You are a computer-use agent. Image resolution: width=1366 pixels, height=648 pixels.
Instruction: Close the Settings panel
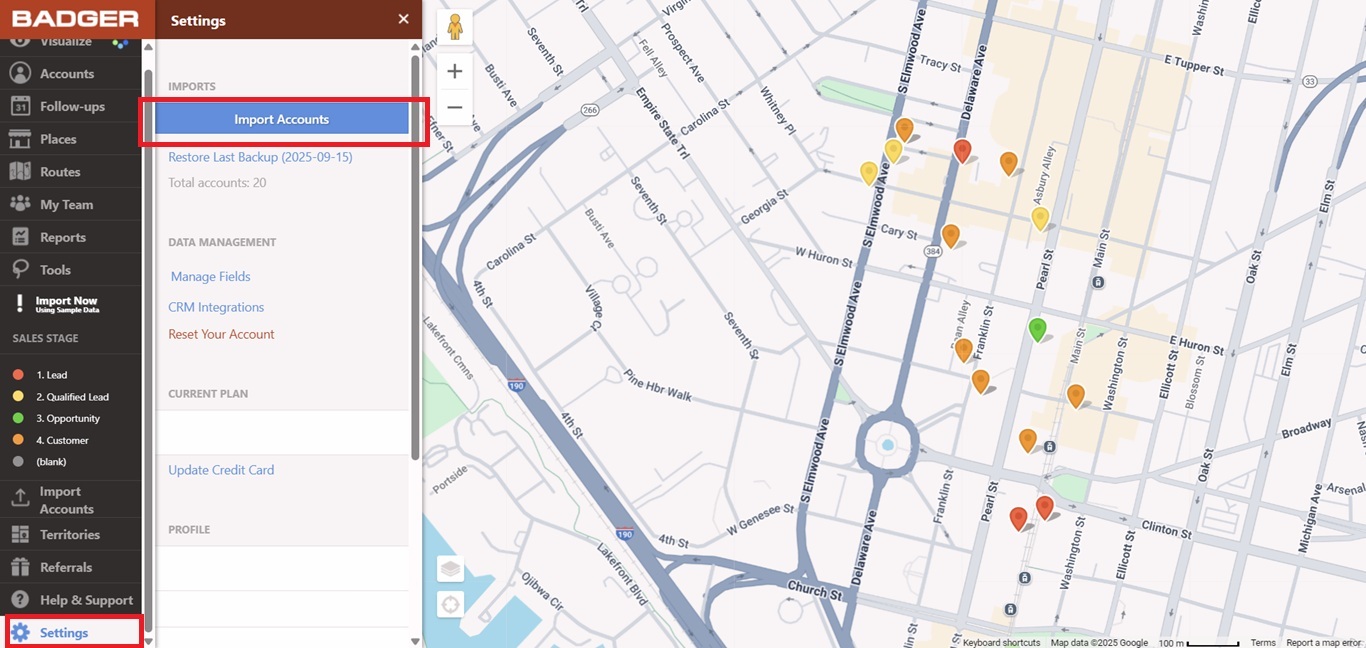tap(403, 19)
